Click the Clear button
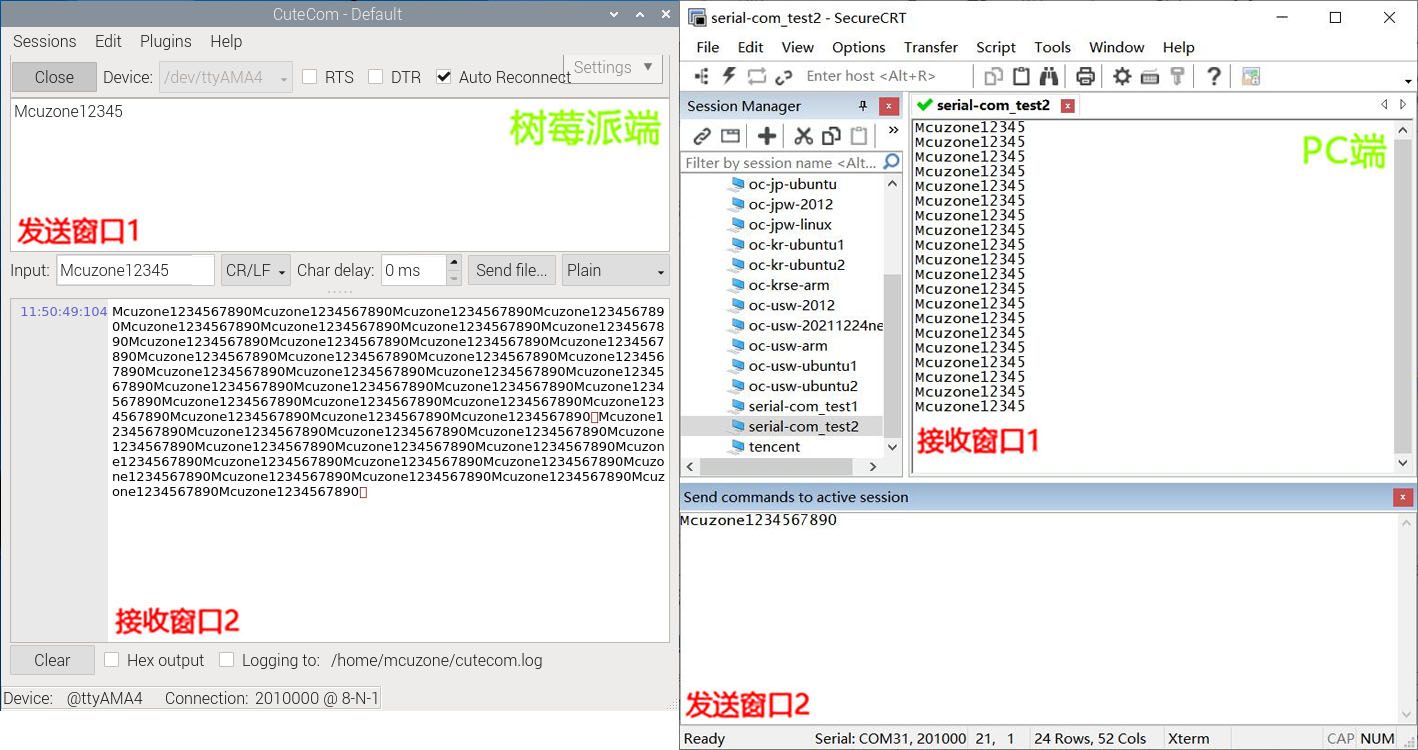The height and width of the screenshot is (750, 1418). pos(52,660)
